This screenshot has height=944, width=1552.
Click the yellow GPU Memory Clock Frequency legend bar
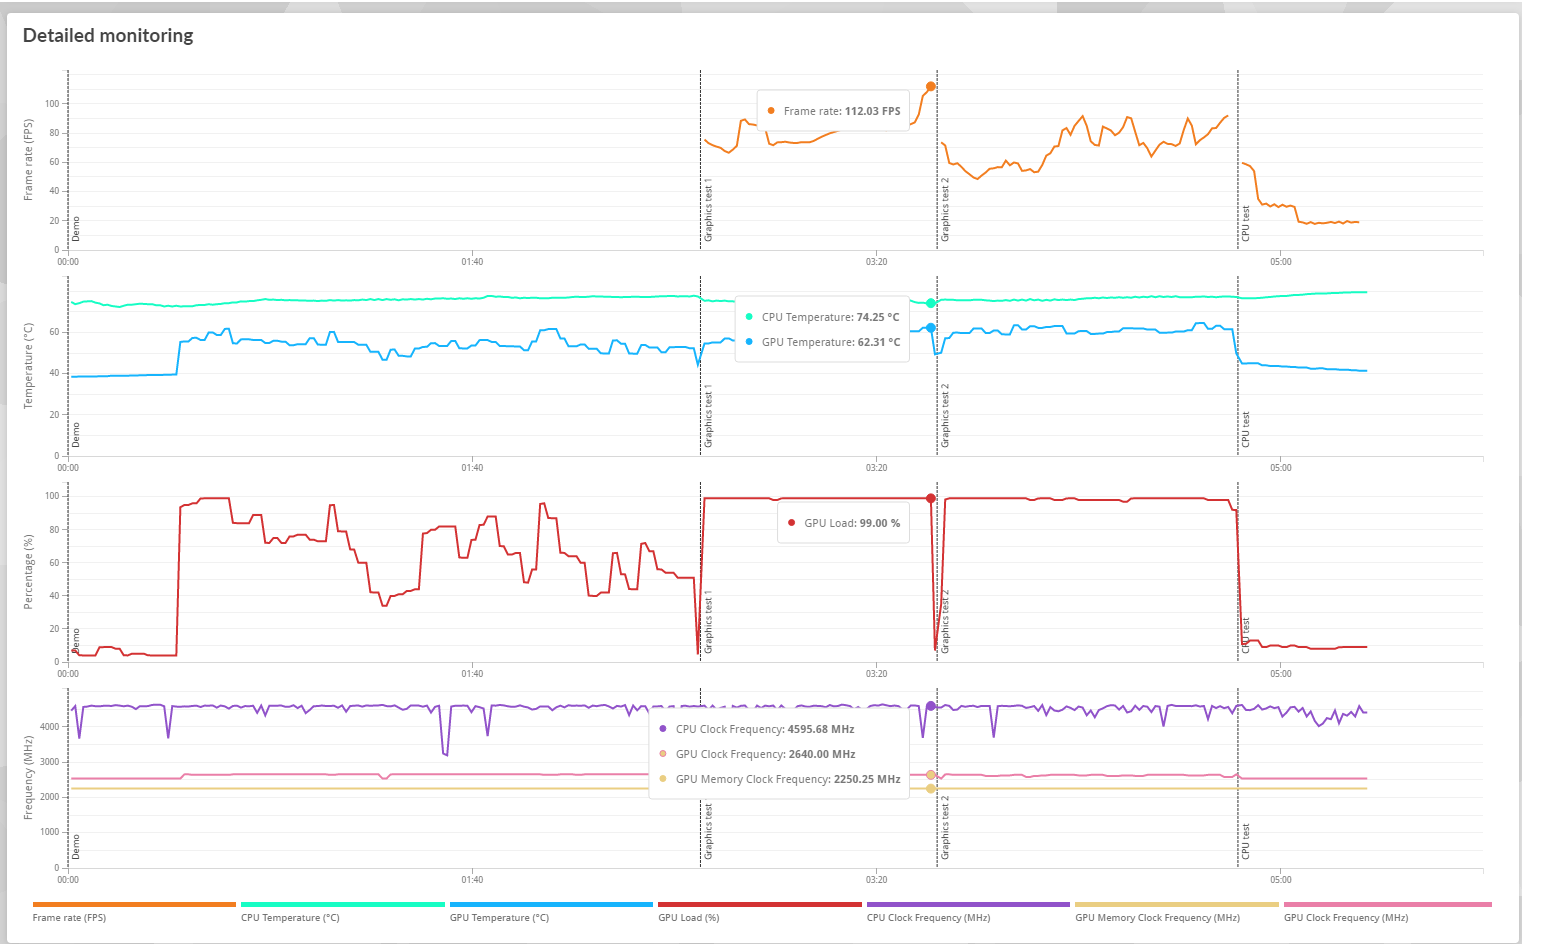point(1177,904)
